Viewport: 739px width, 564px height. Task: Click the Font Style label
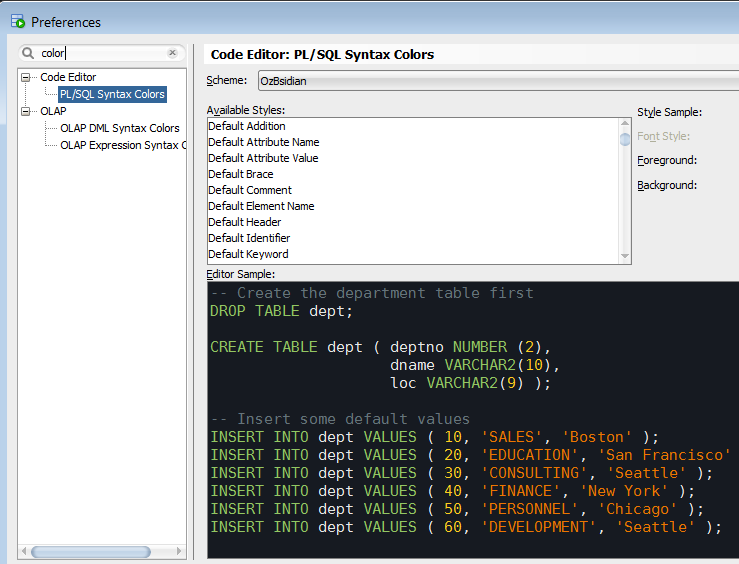pyautogui.click(x=664, y=137)
